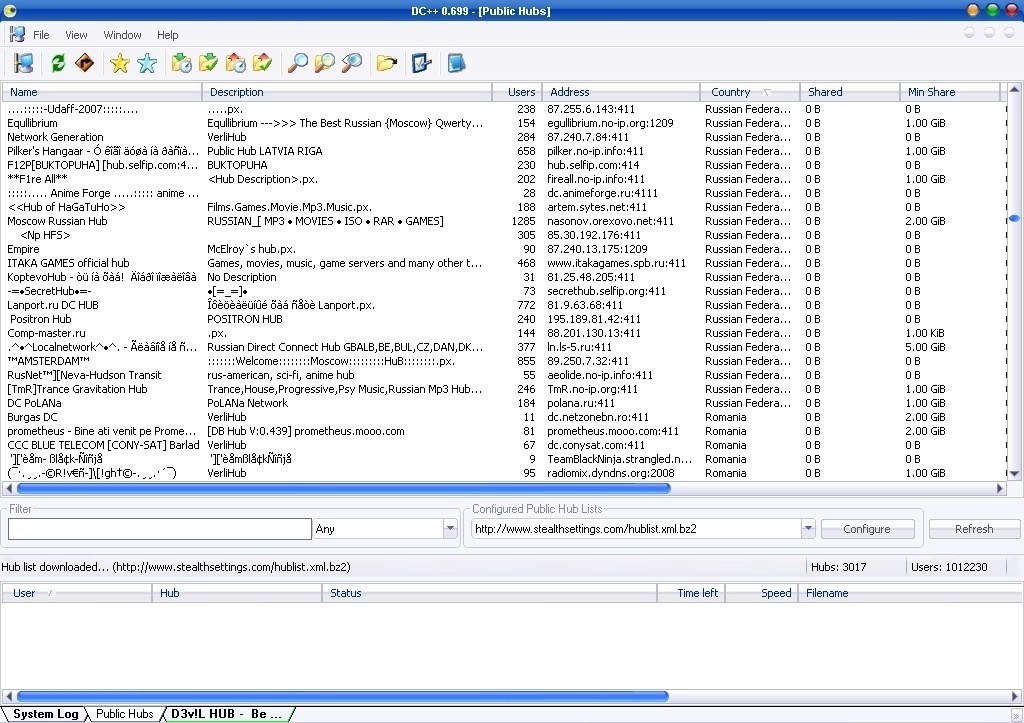
Task: Click the green Reconnect arrows icon
Action: (x=58, y=64)
